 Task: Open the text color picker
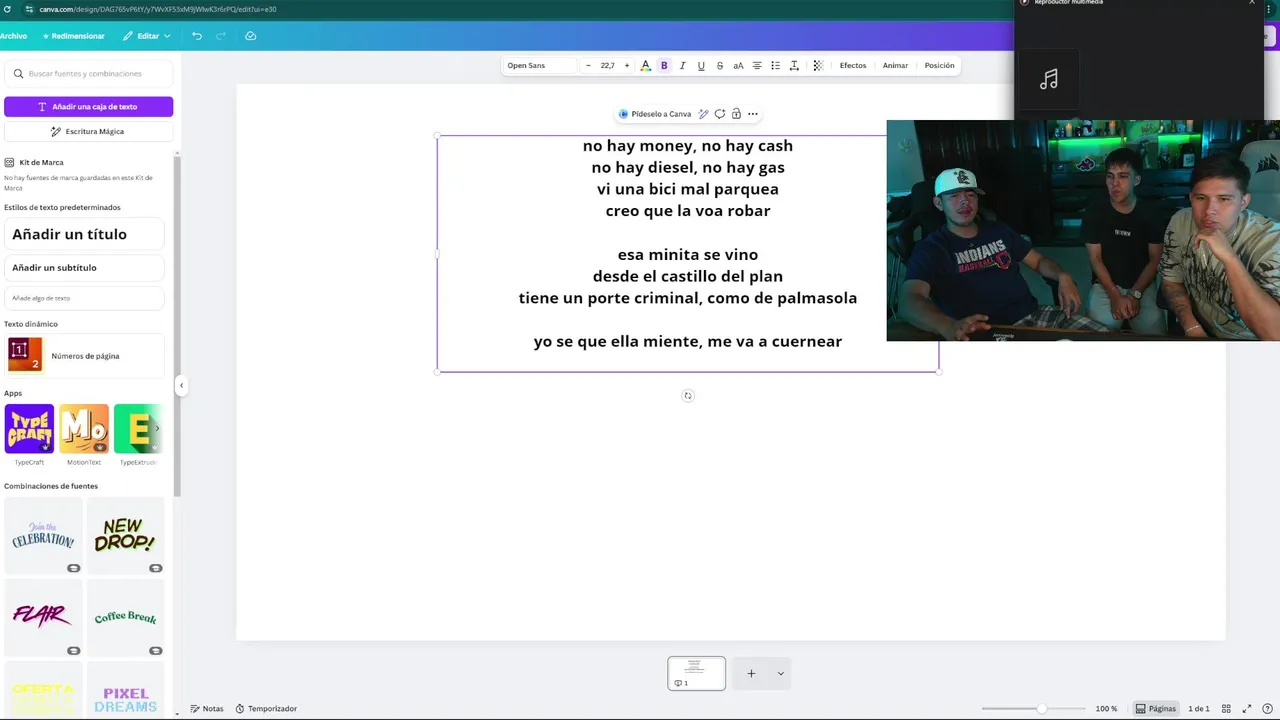tap(645, 66)
